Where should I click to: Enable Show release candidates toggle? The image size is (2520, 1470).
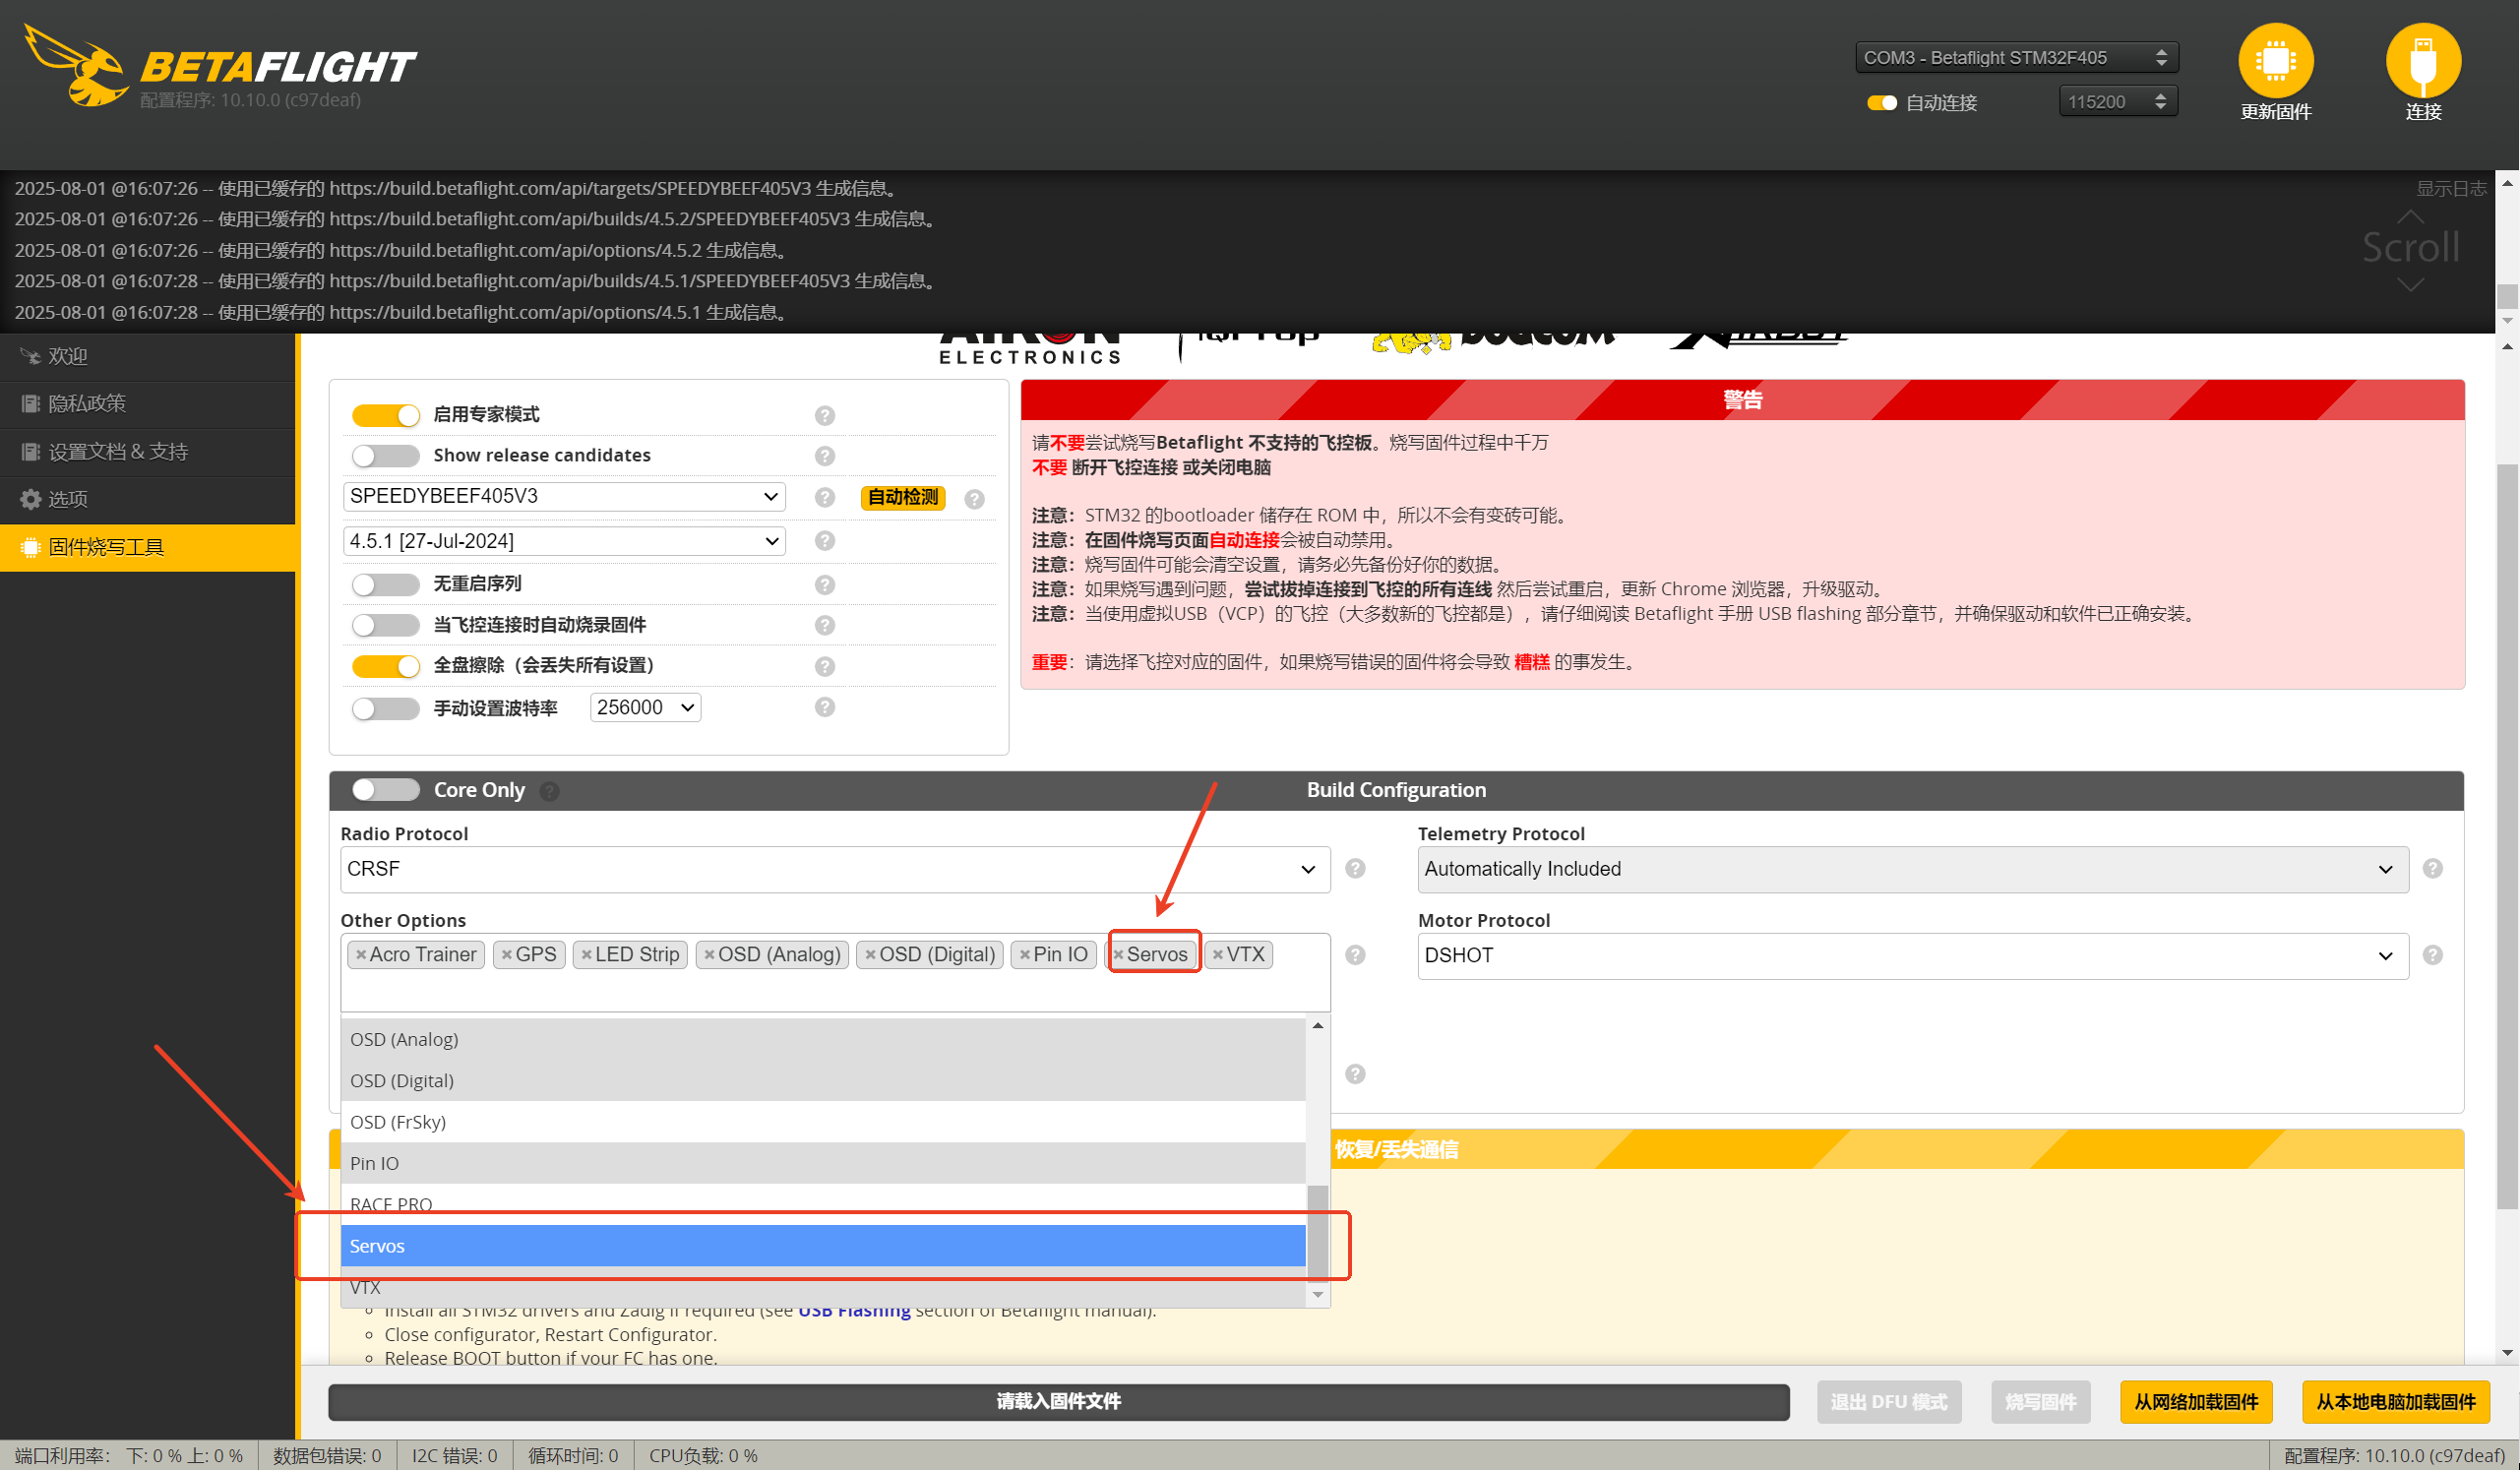385,455
